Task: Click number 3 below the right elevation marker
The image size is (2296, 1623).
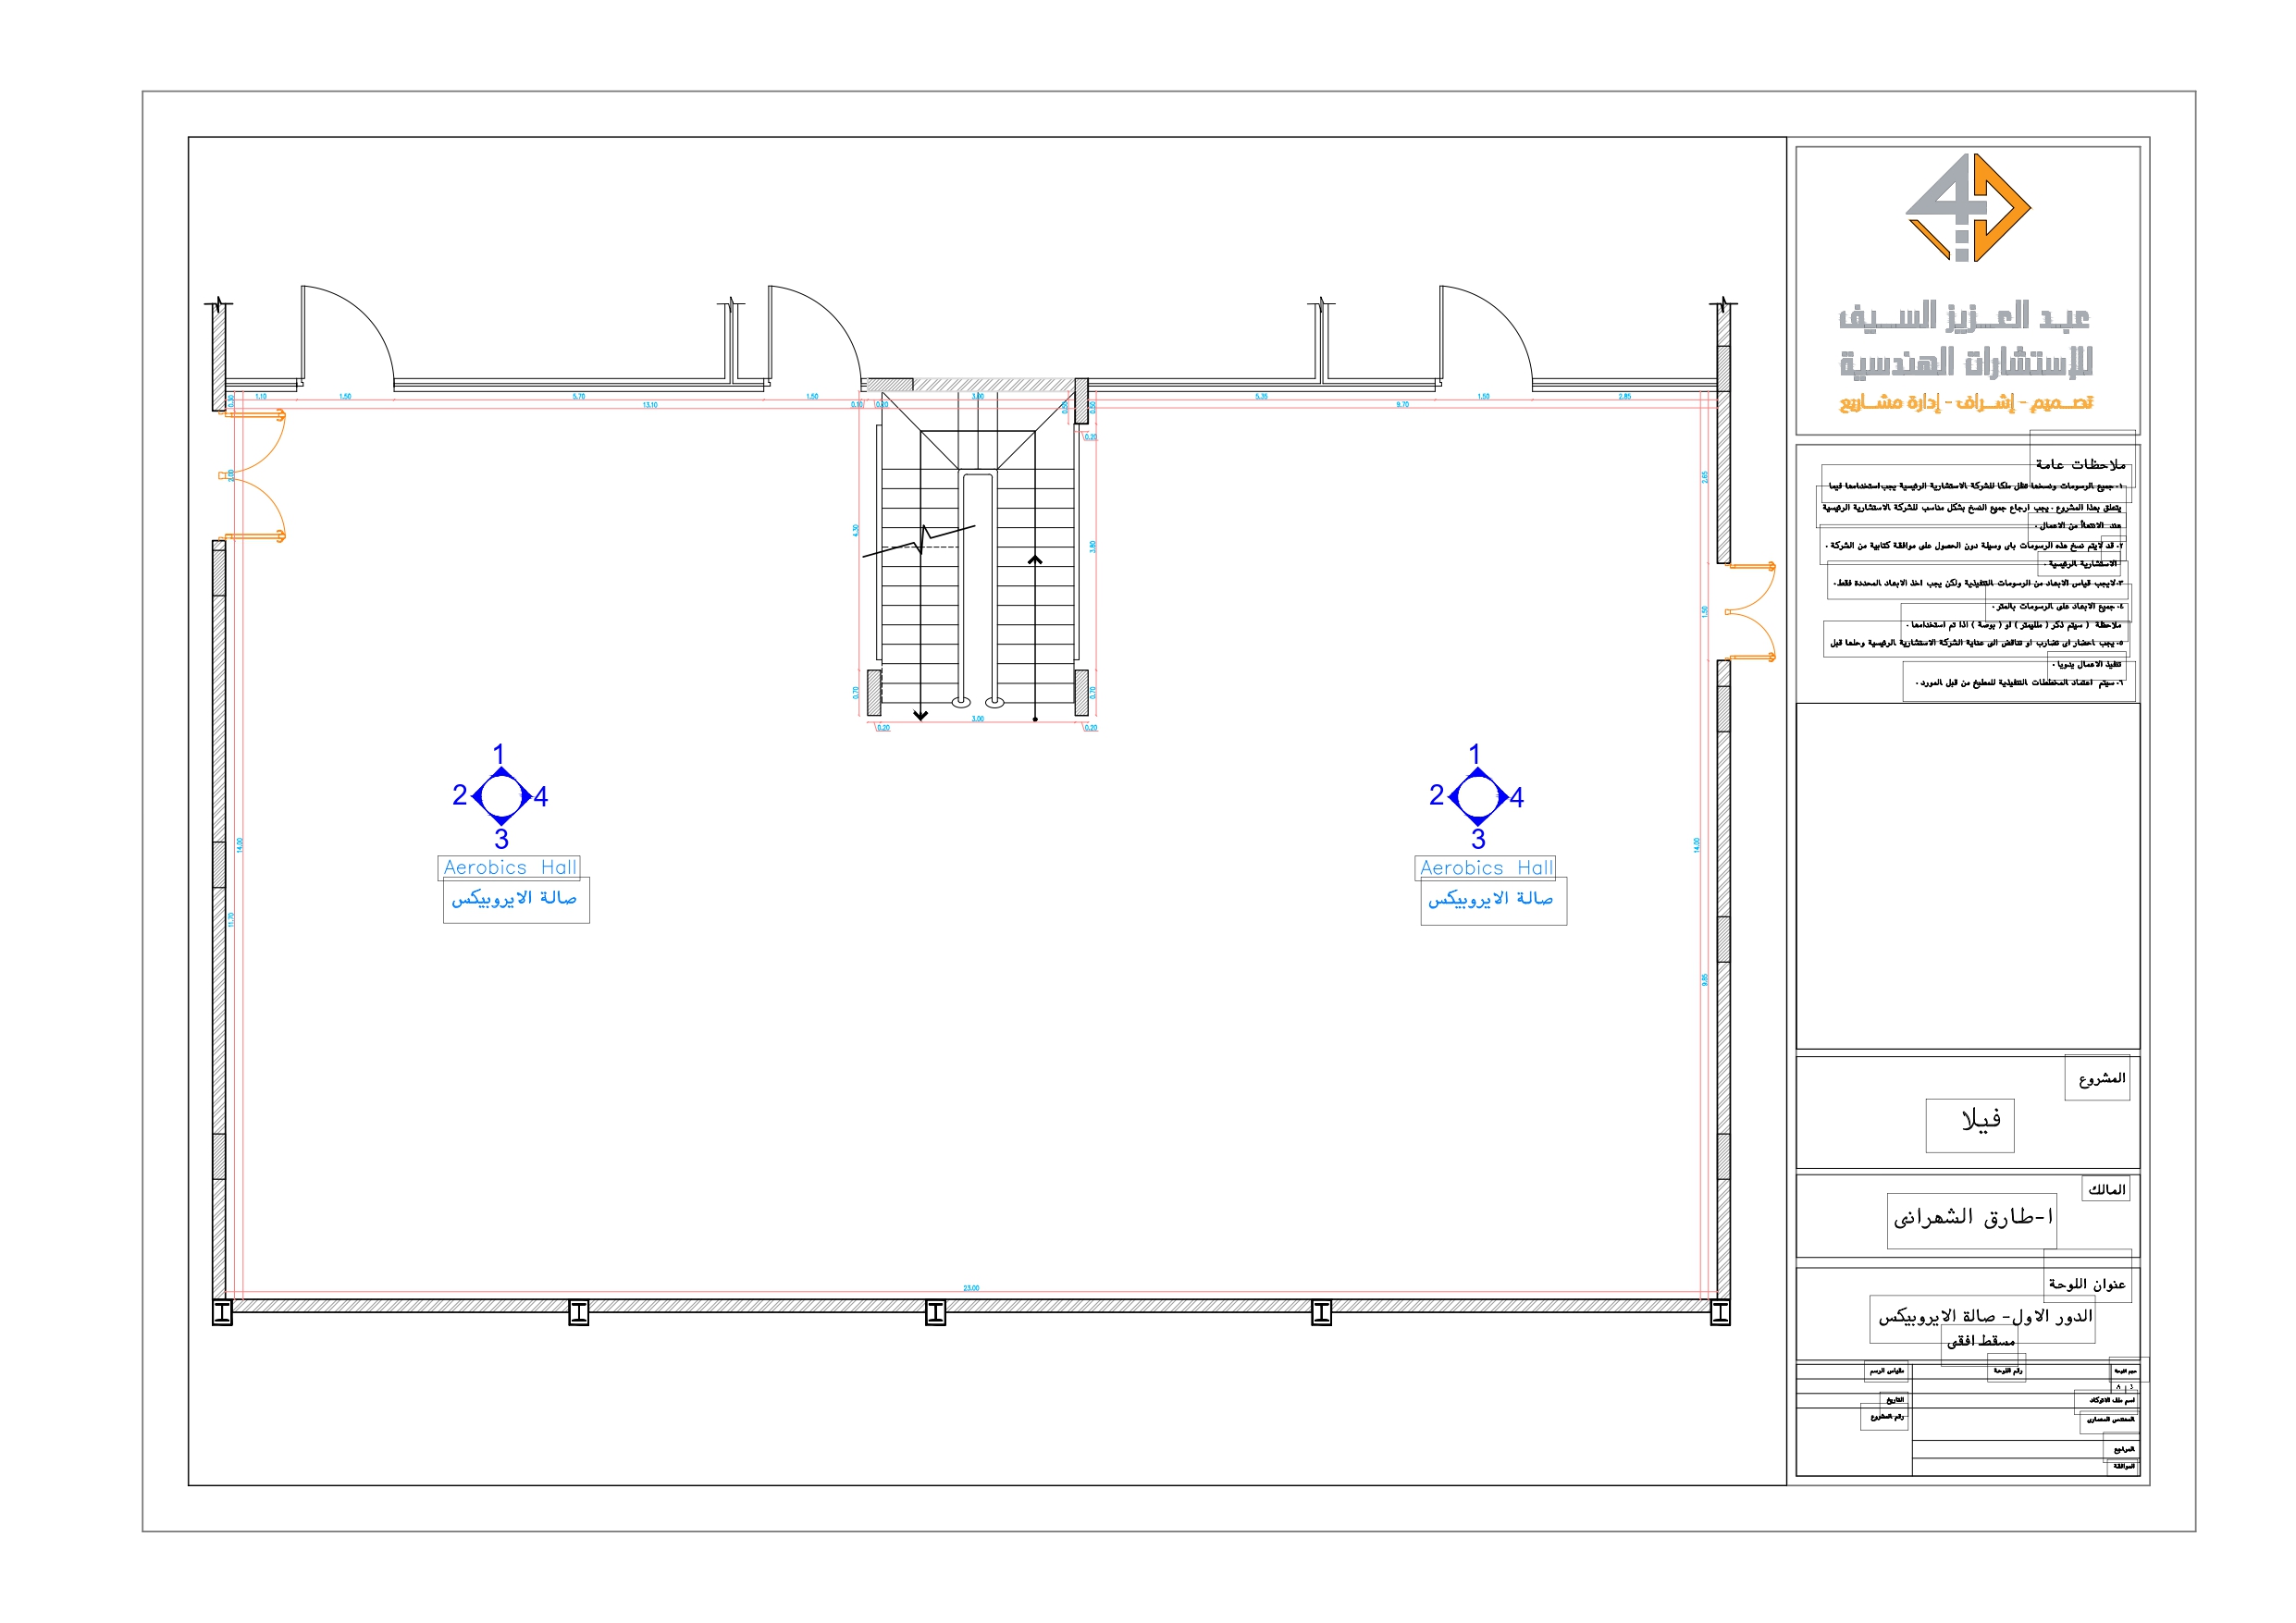Action: click(1478, 839)
